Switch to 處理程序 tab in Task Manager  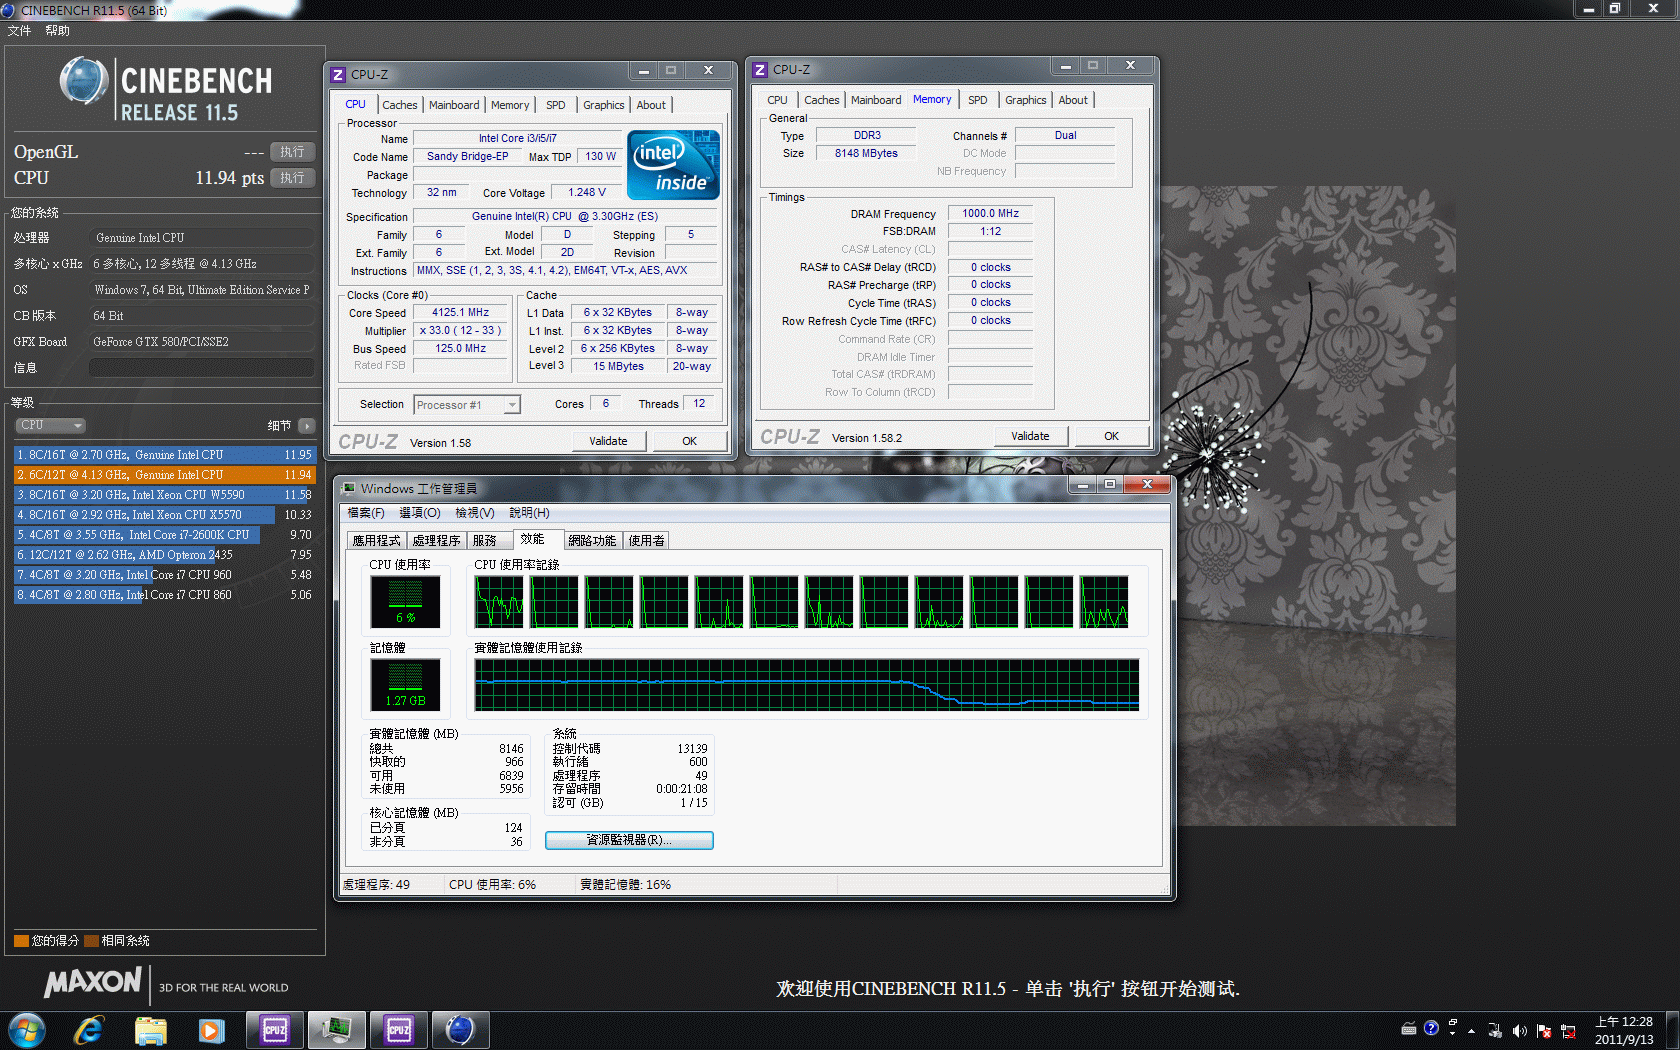pyautogui.click(x=436, y=540)
